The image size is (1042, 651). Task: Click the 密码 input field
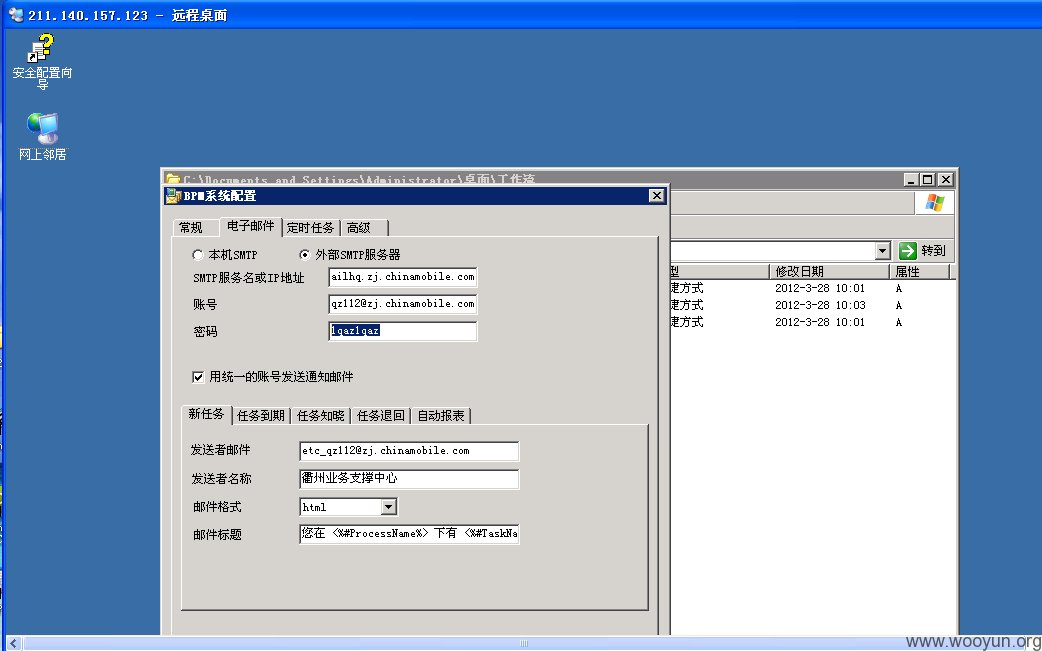coord(403,331)
